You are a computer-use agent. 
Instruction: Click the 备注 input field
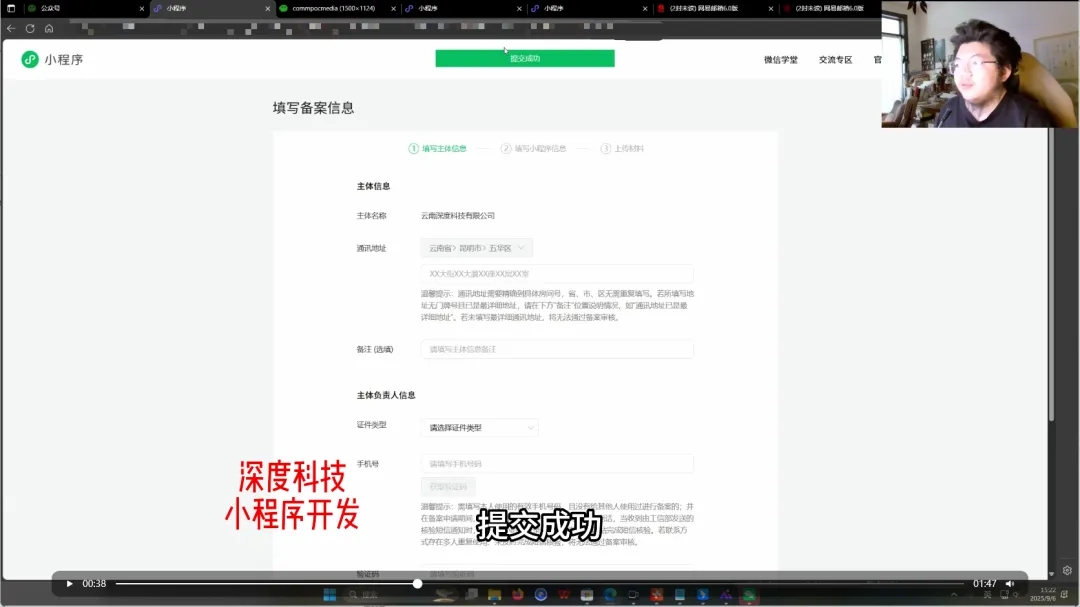coord(557,349)
